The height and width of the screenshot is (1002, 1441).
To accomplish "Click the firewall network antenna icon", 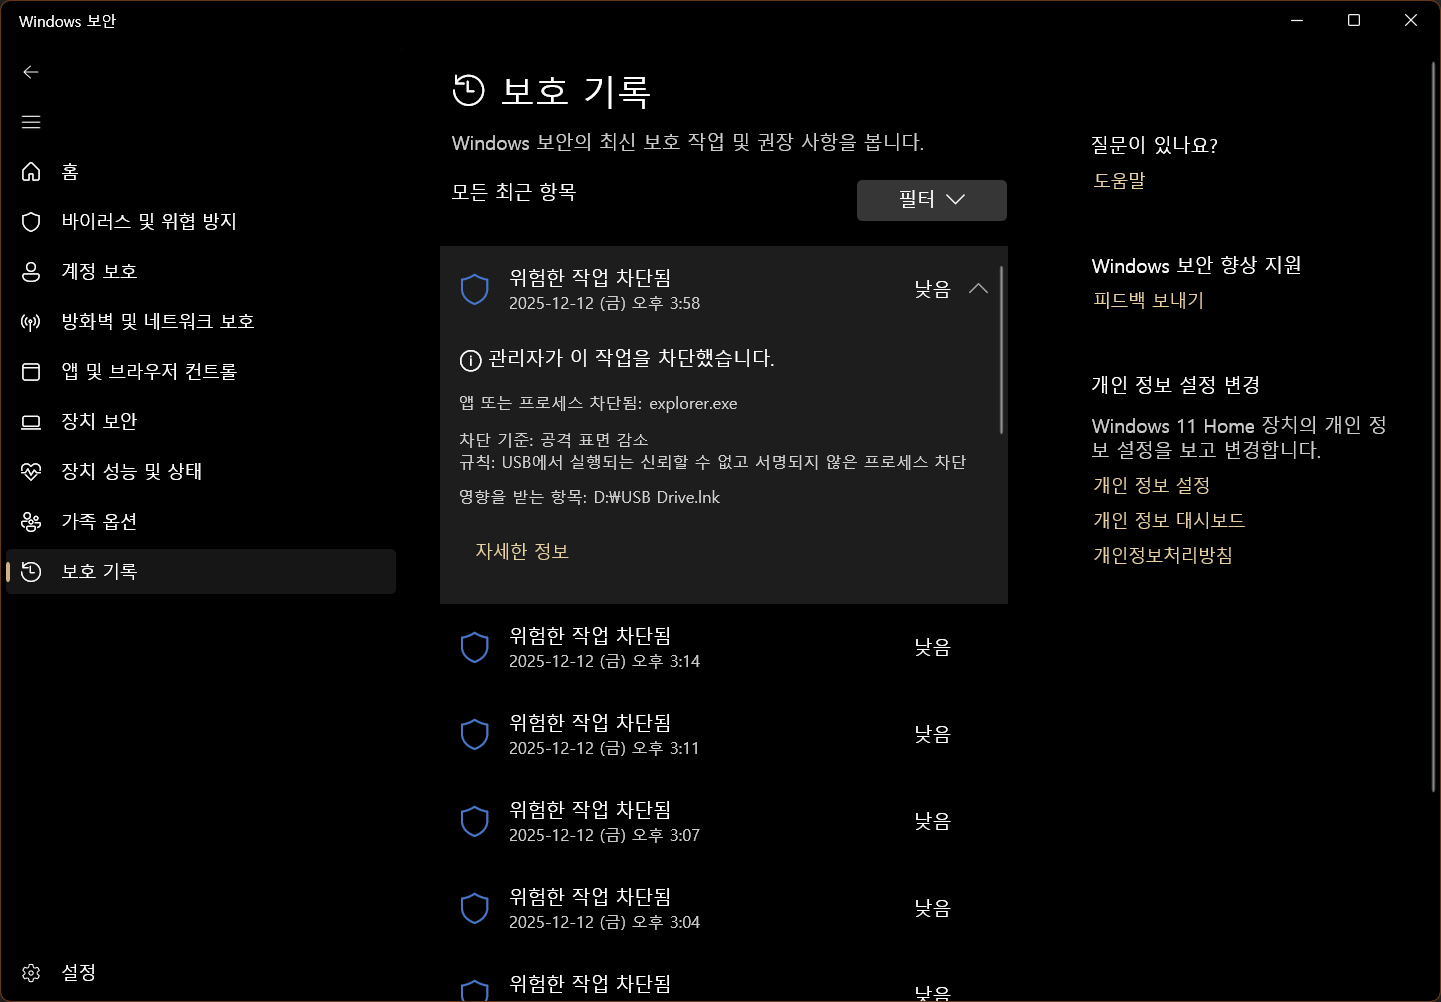I will [31, 322].
